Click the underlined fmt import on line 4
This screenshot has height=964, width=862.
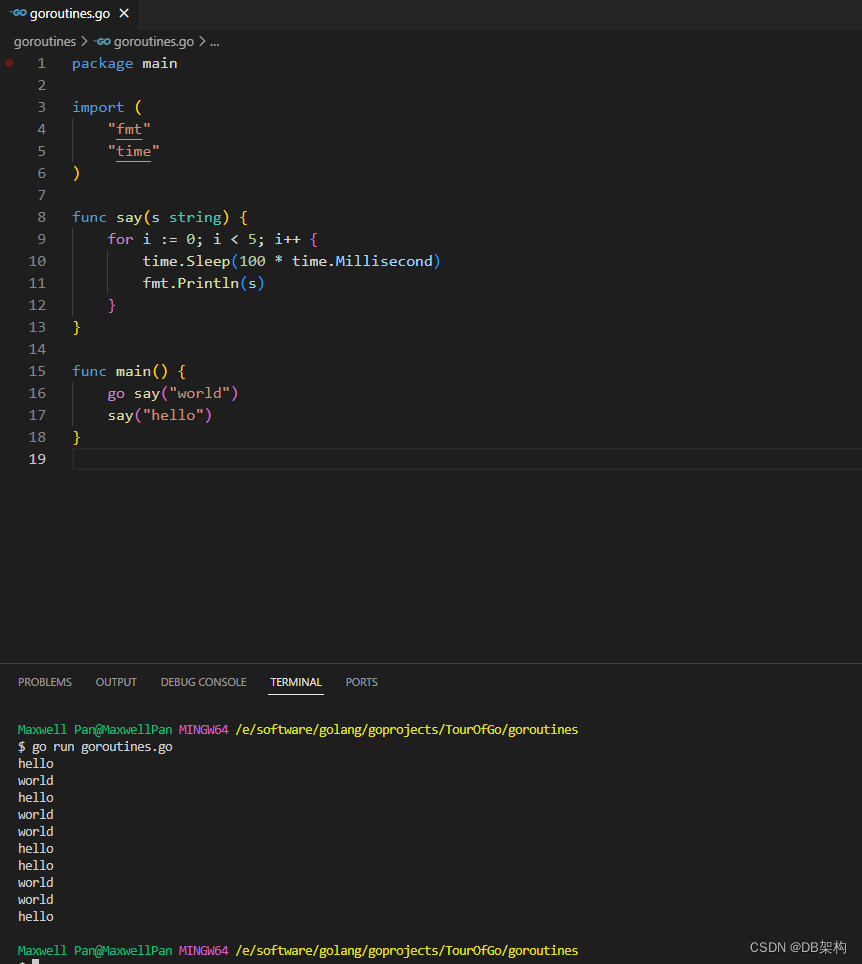click(129, 128)
